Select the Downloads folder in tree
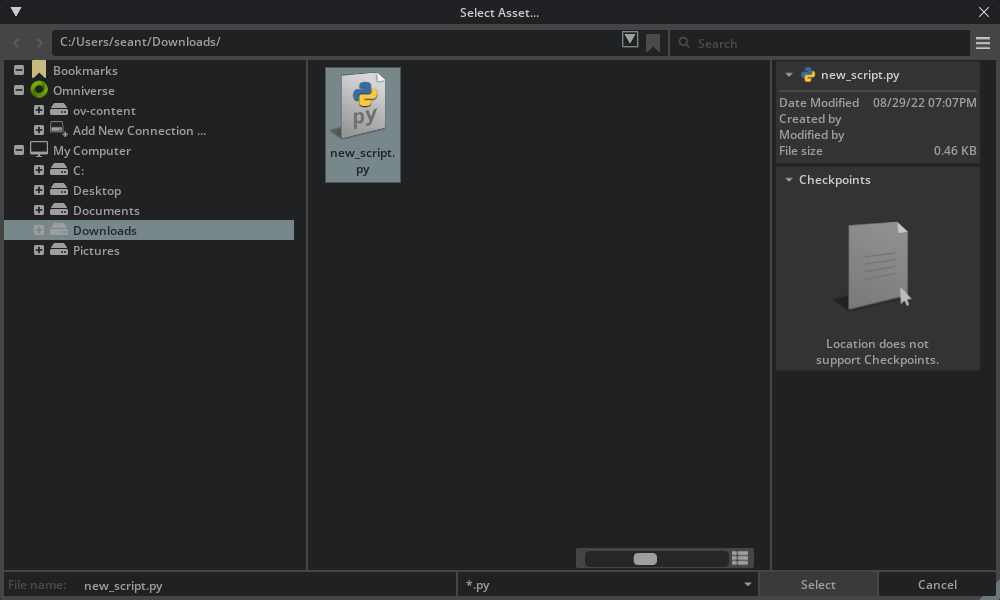Screen dimensions: 1000x600 (104, 230)
